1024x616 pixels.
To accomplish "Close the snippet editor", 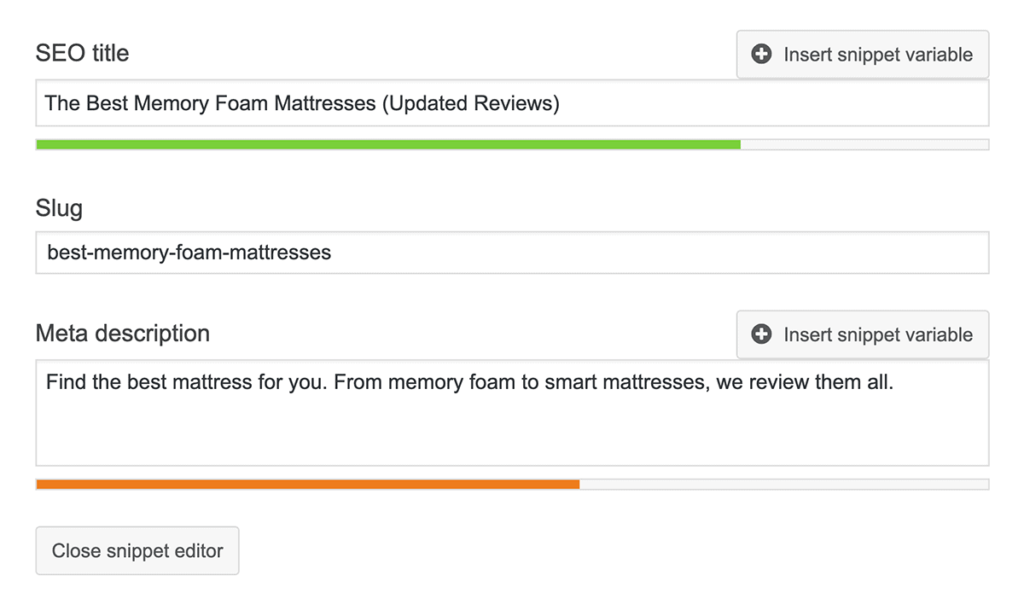I will pyautogui.click(x=137, y=551).
